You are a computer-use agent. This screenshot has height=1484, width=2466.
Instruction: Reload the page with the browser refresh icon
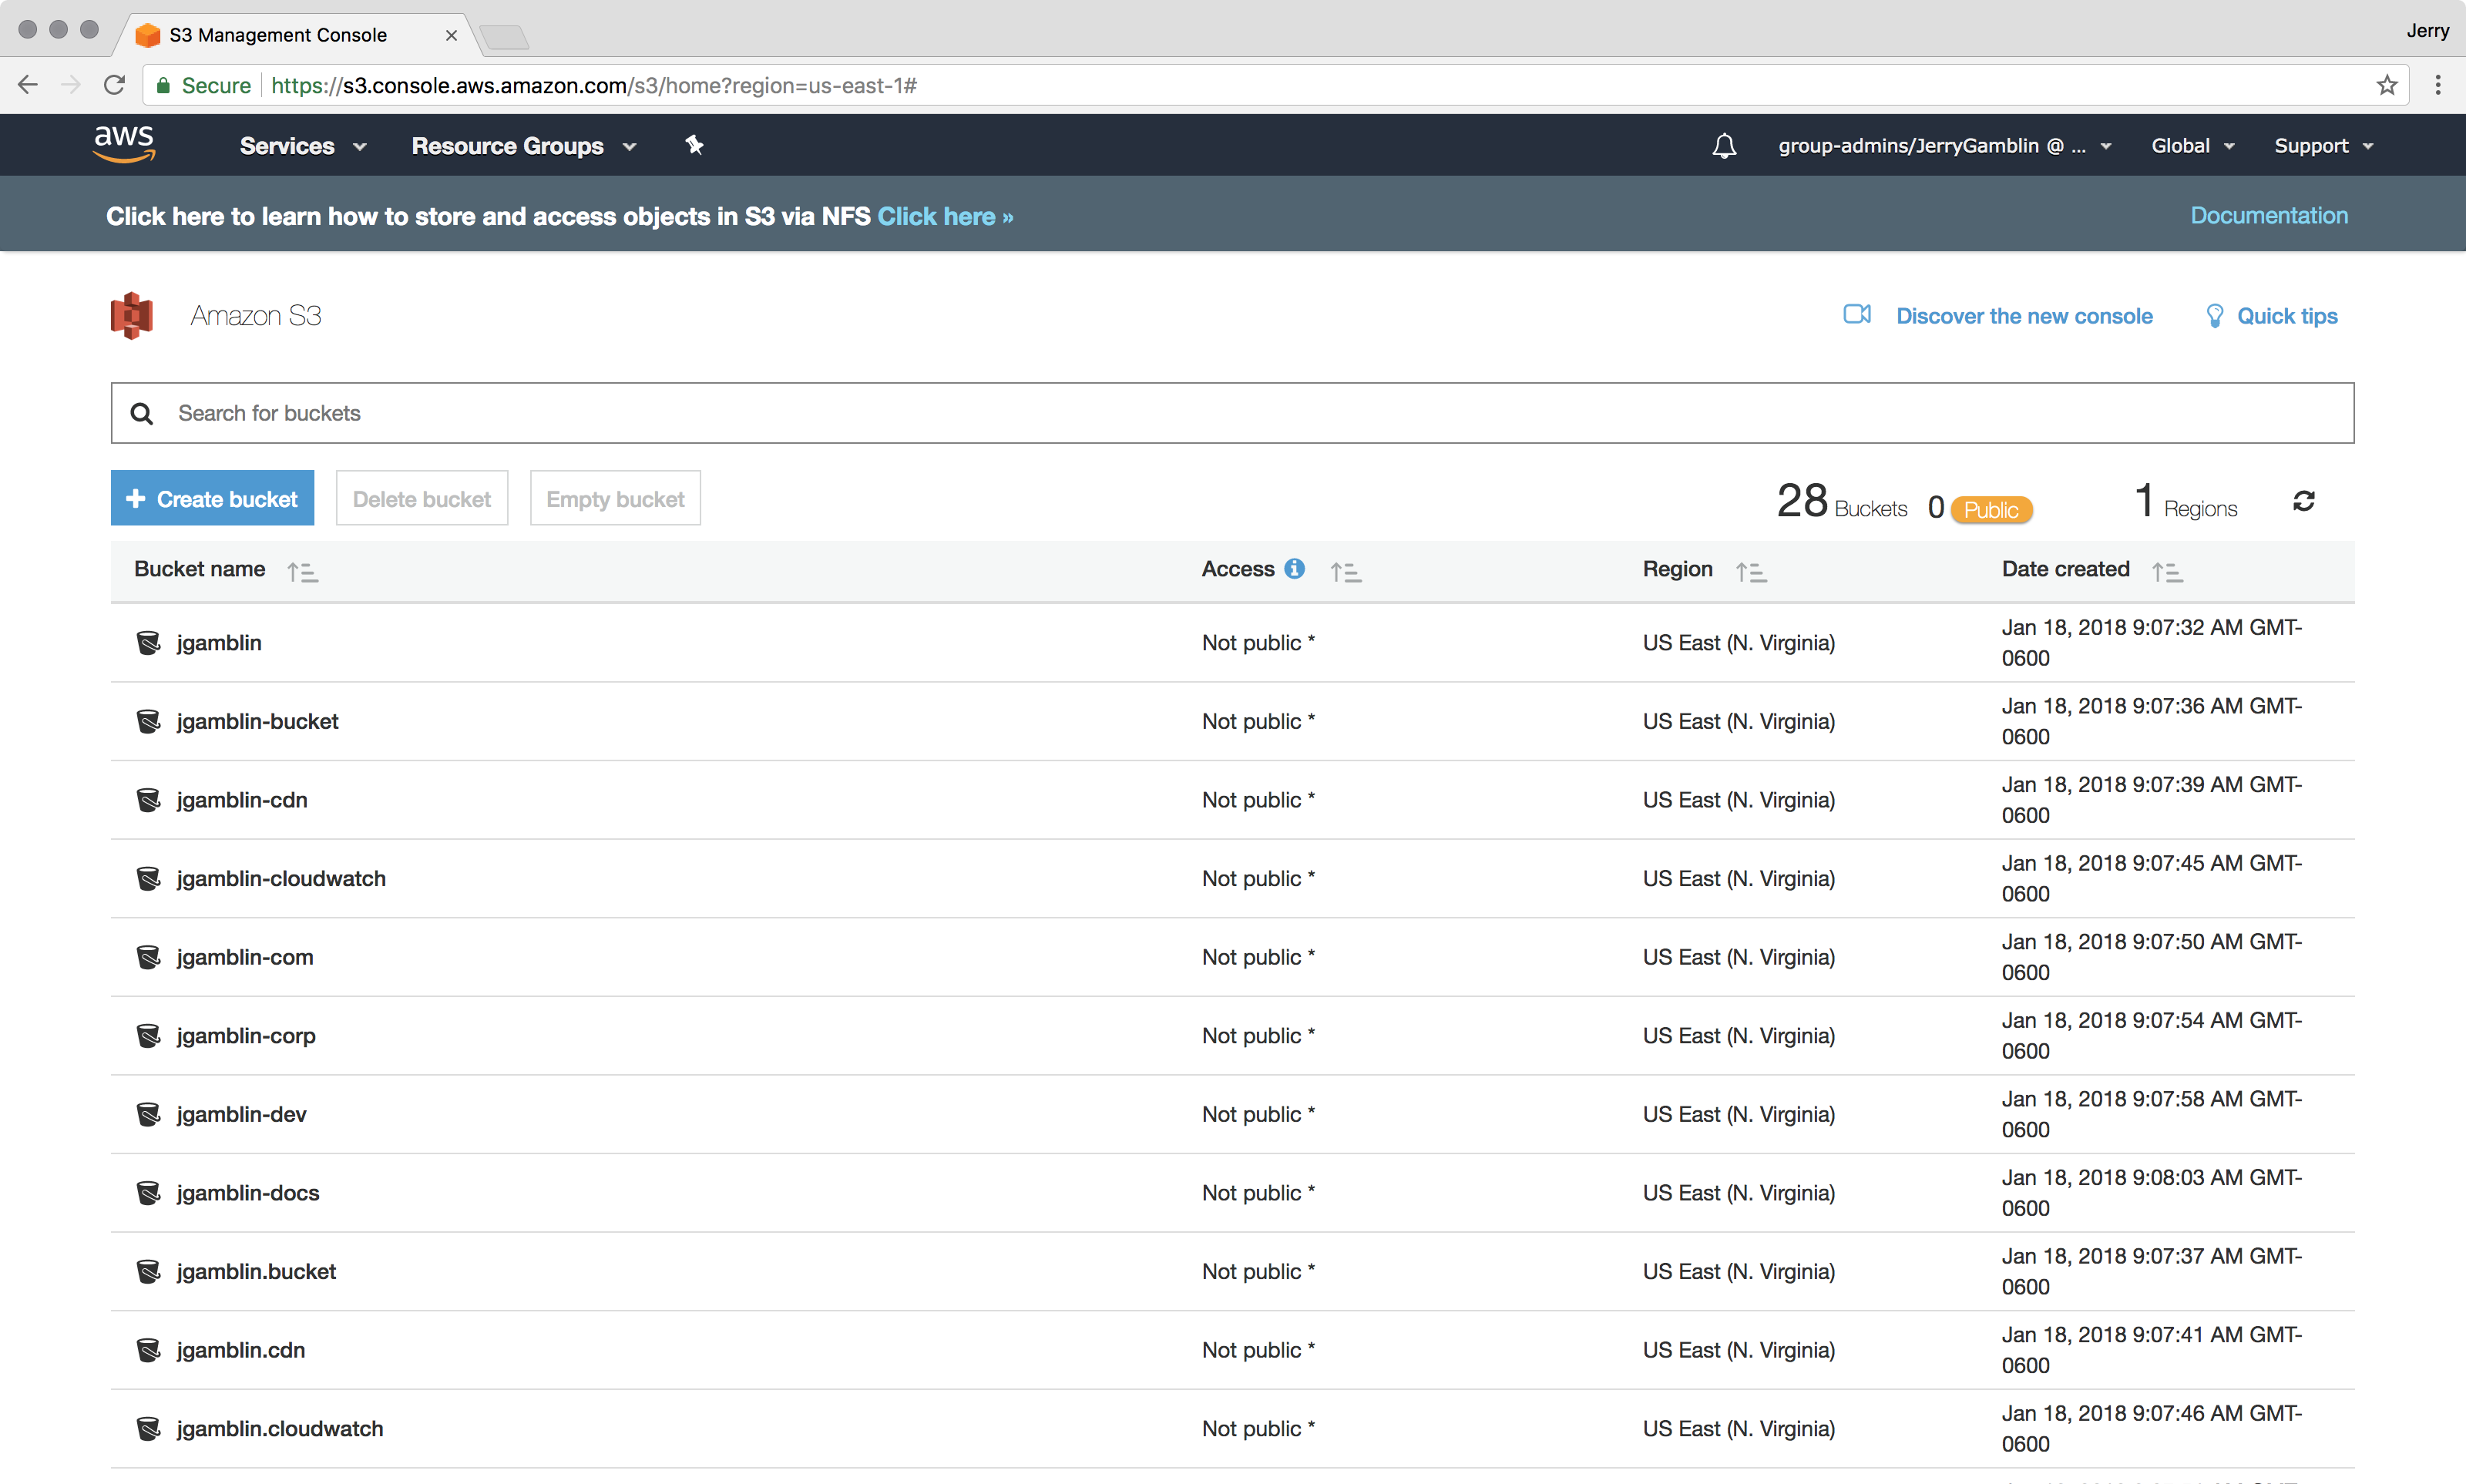[115, 85]
